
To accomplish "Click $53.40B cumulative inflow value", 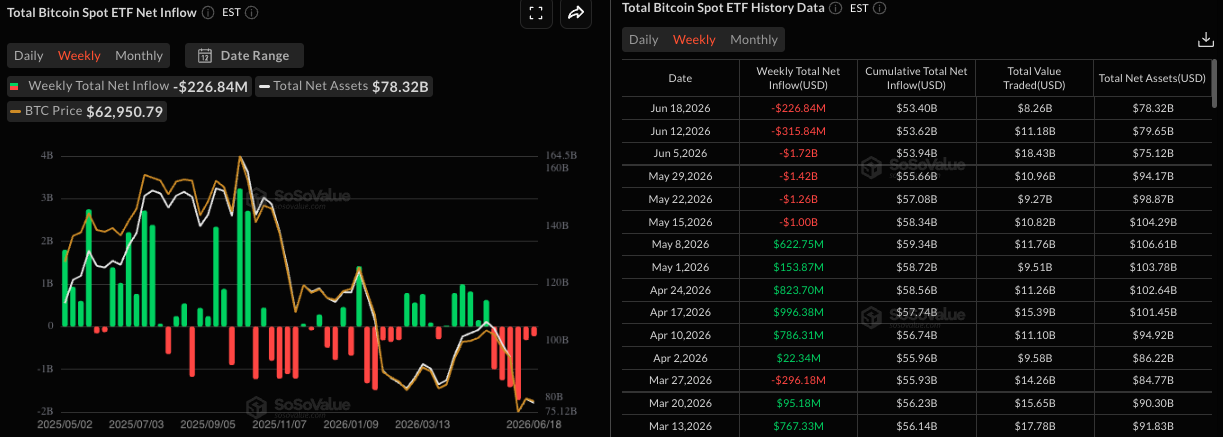I will click(x=916, y=108).
